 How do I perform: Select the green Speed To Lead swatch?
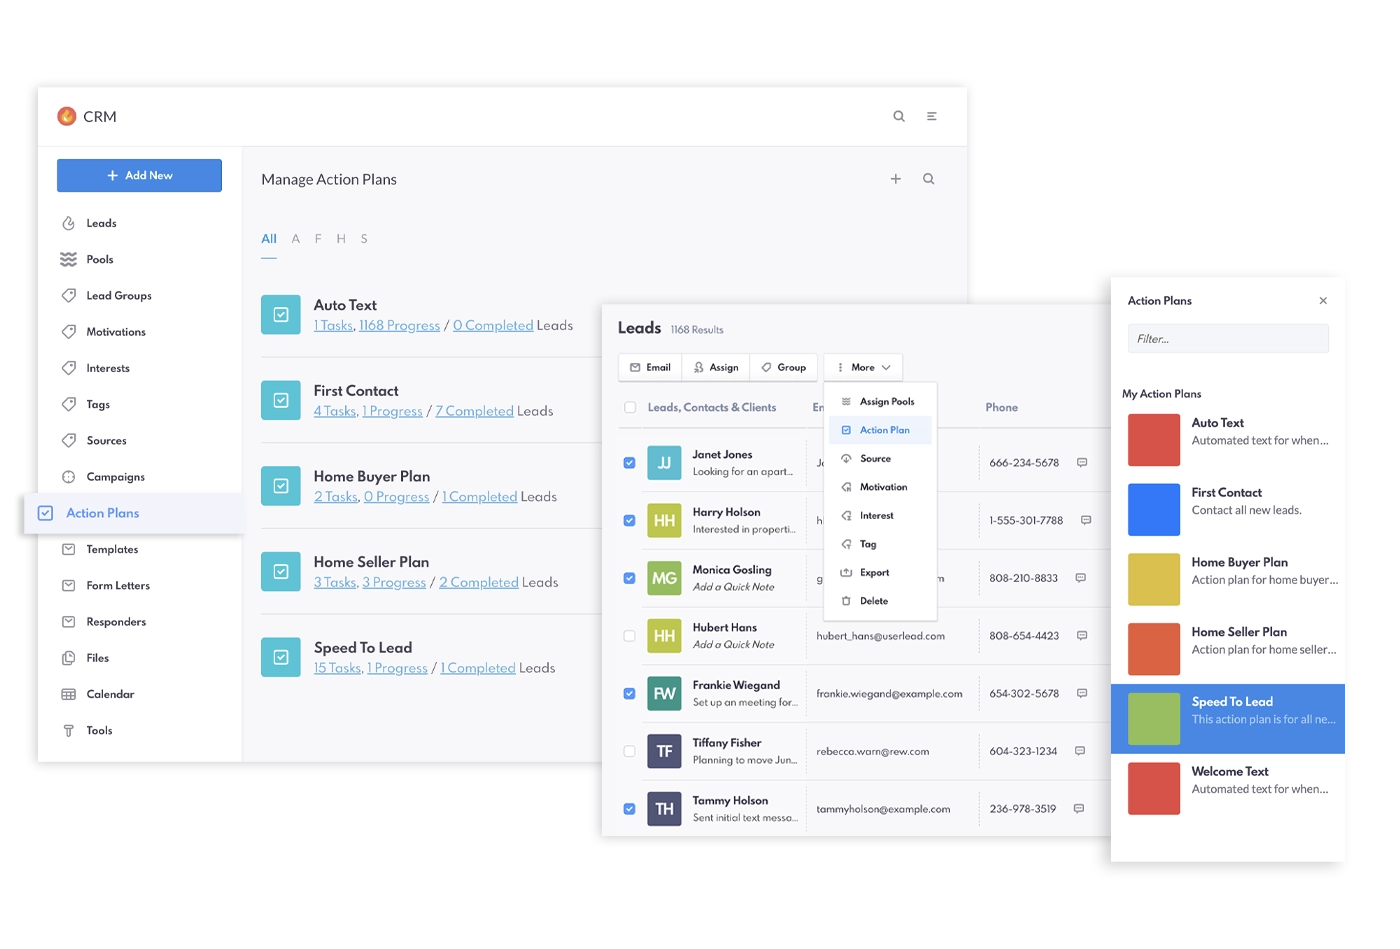(x=1154, y=719)
